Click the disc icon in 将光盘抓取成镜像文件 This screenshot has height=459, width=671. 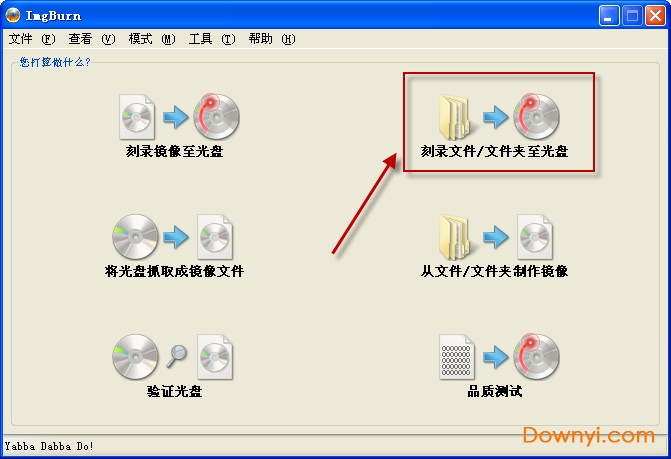(x=135, y=237)
